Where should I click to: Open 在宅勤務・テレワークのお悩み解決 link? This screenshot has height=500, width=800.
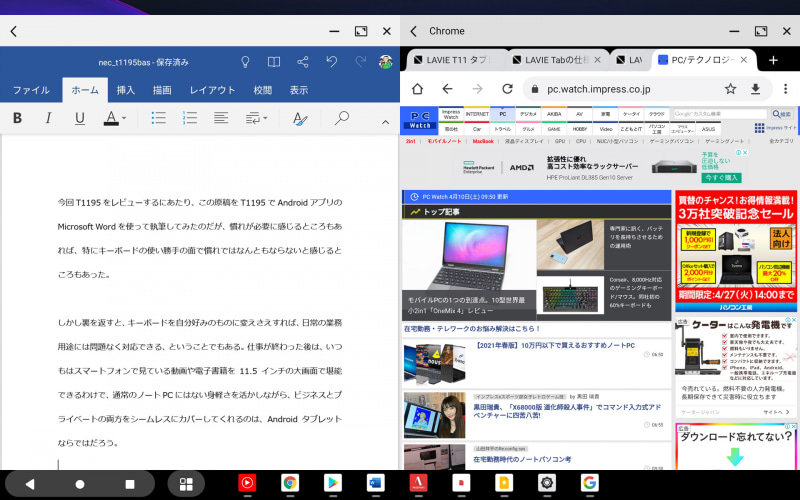pos(472,329)
